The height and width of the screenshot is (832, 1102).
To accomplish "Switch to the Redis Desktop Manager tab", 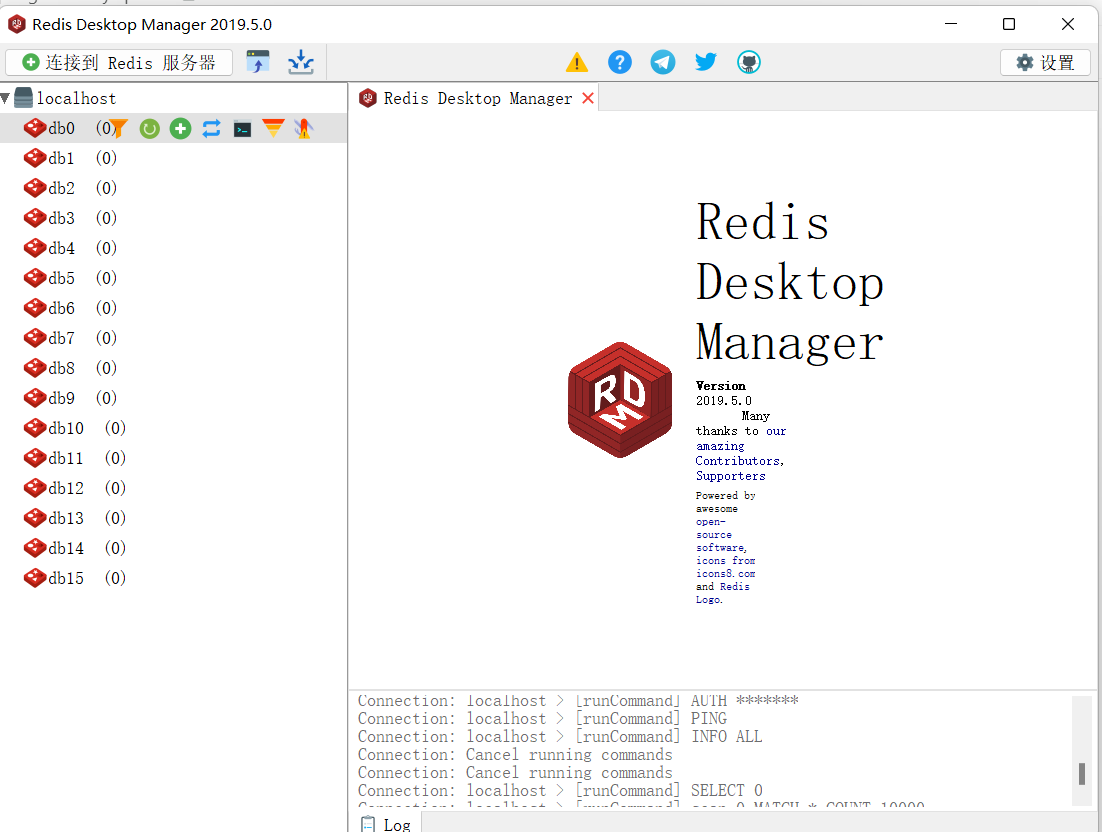I will tap(477, 98).
